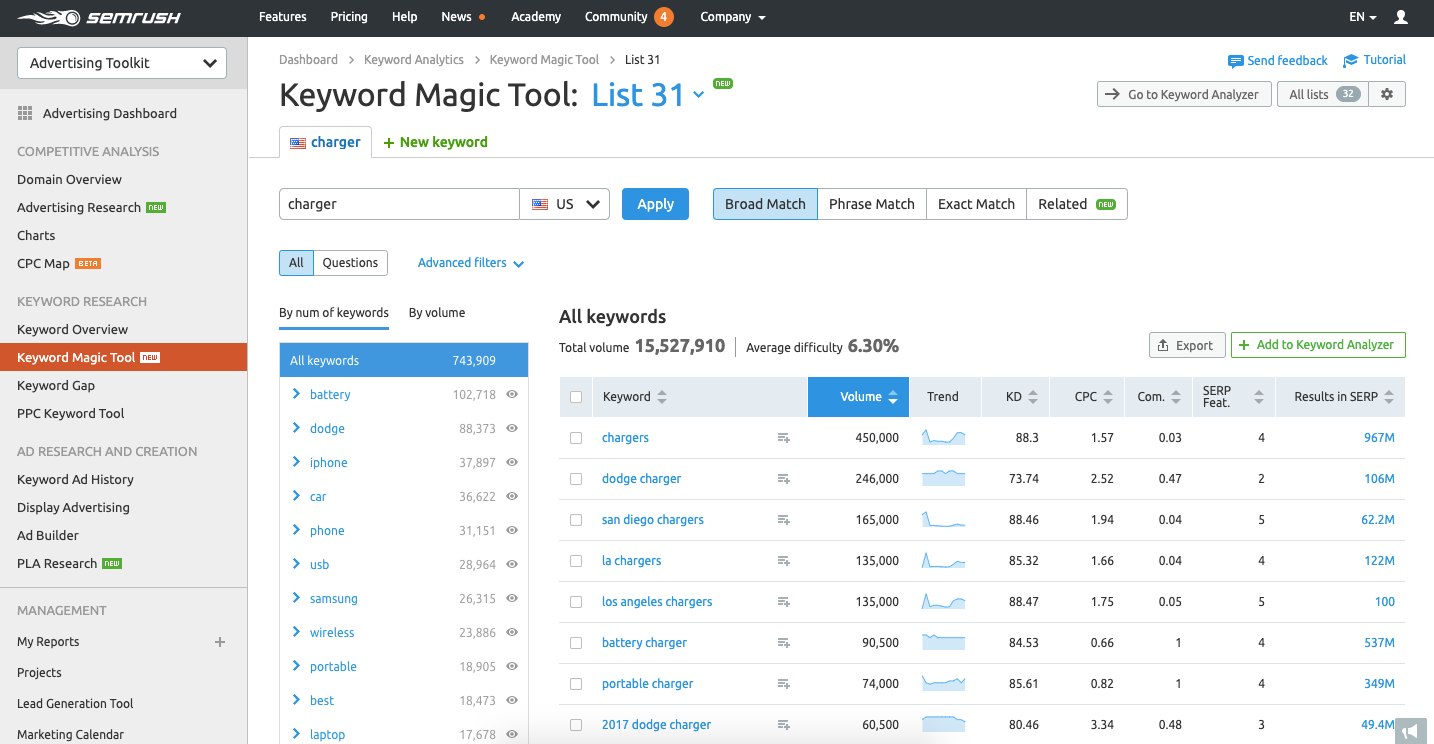Click 967M results for chargers
Viewport: 1434px width, 744px height.
[x=1379, y=438]
